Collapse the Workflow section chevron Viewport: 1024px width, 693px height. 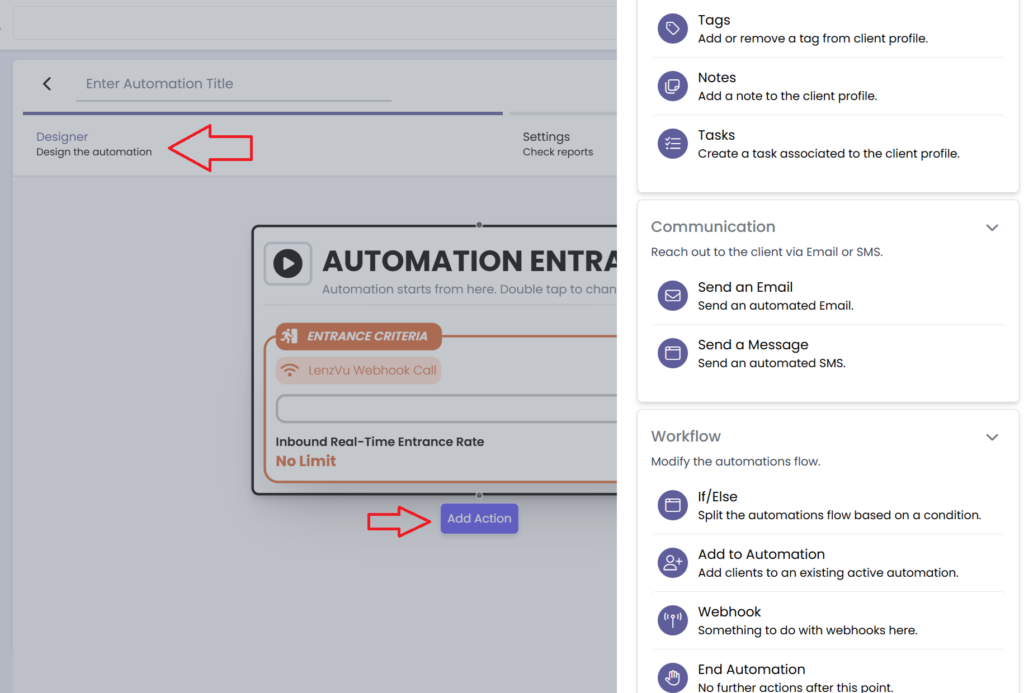click(x=992, y=437)
